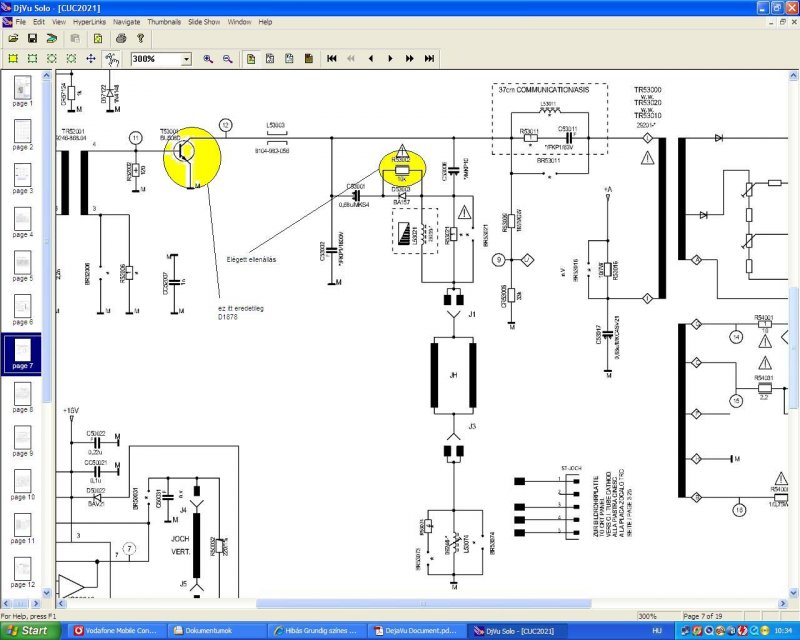Open the Slide Show menu
800x640 pixels.
204,22
